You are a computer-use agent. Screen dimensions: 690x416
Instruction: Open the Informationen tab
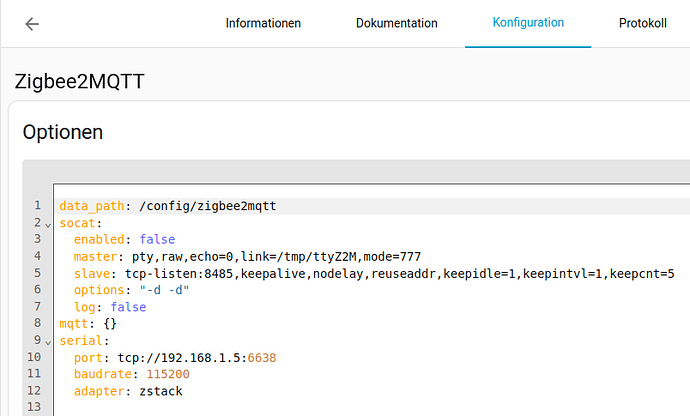(x=263, y=23)
